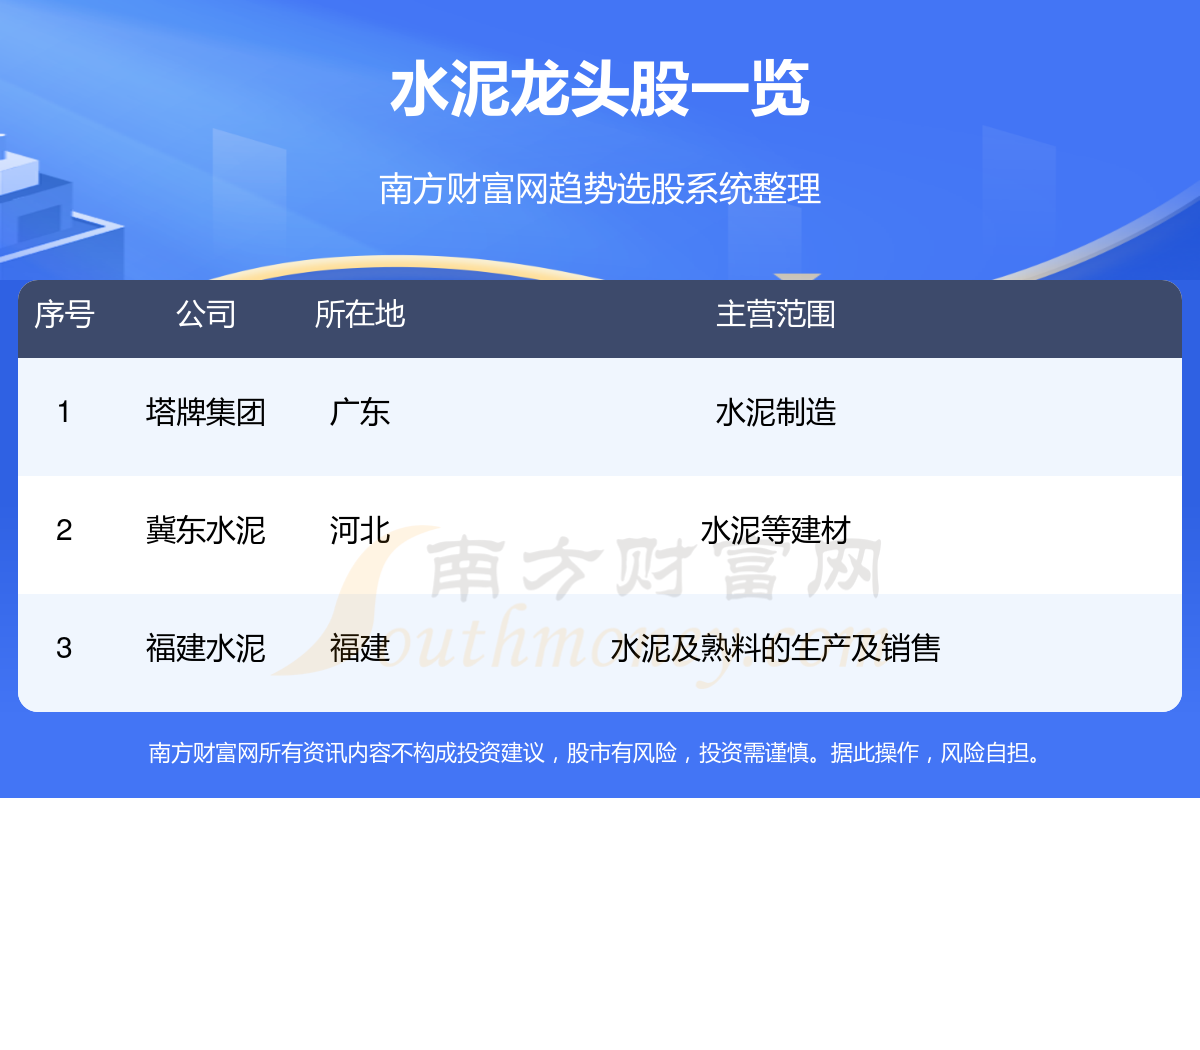
Task: Click location cell 河北
Action: pos(360,530)
